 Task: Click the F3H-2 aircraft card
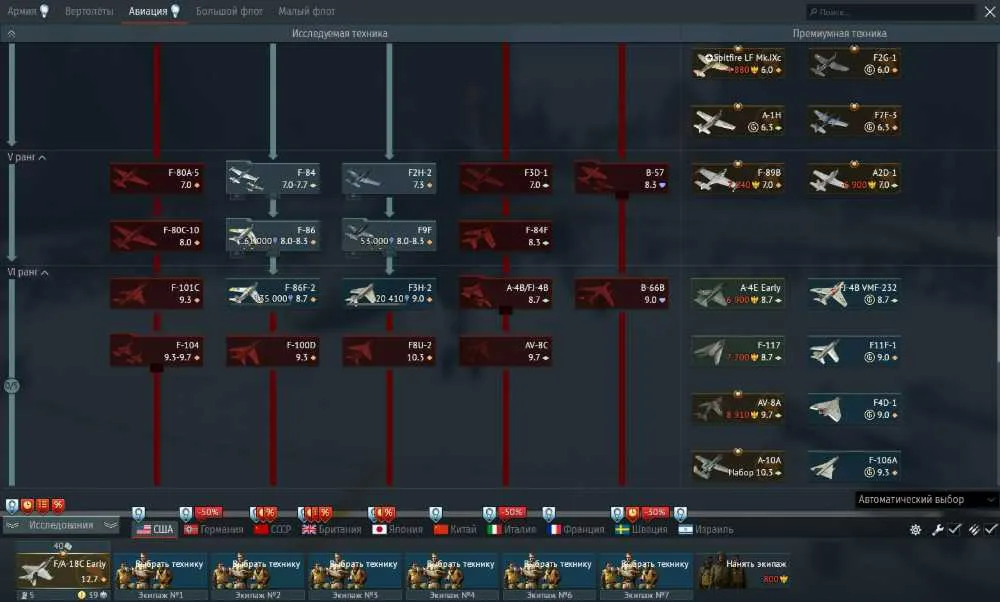[389, 293]
